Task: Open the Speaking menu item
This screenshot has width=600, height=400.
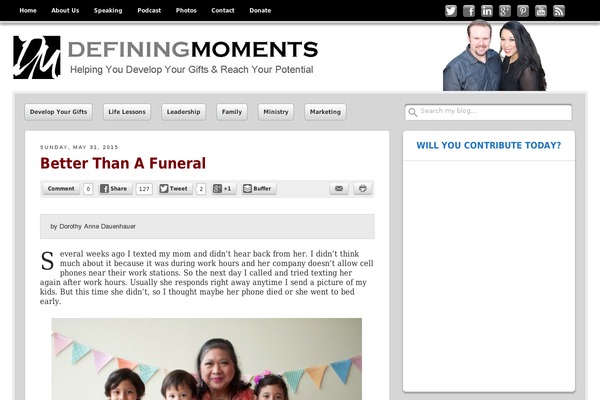Action: point(108,10)
